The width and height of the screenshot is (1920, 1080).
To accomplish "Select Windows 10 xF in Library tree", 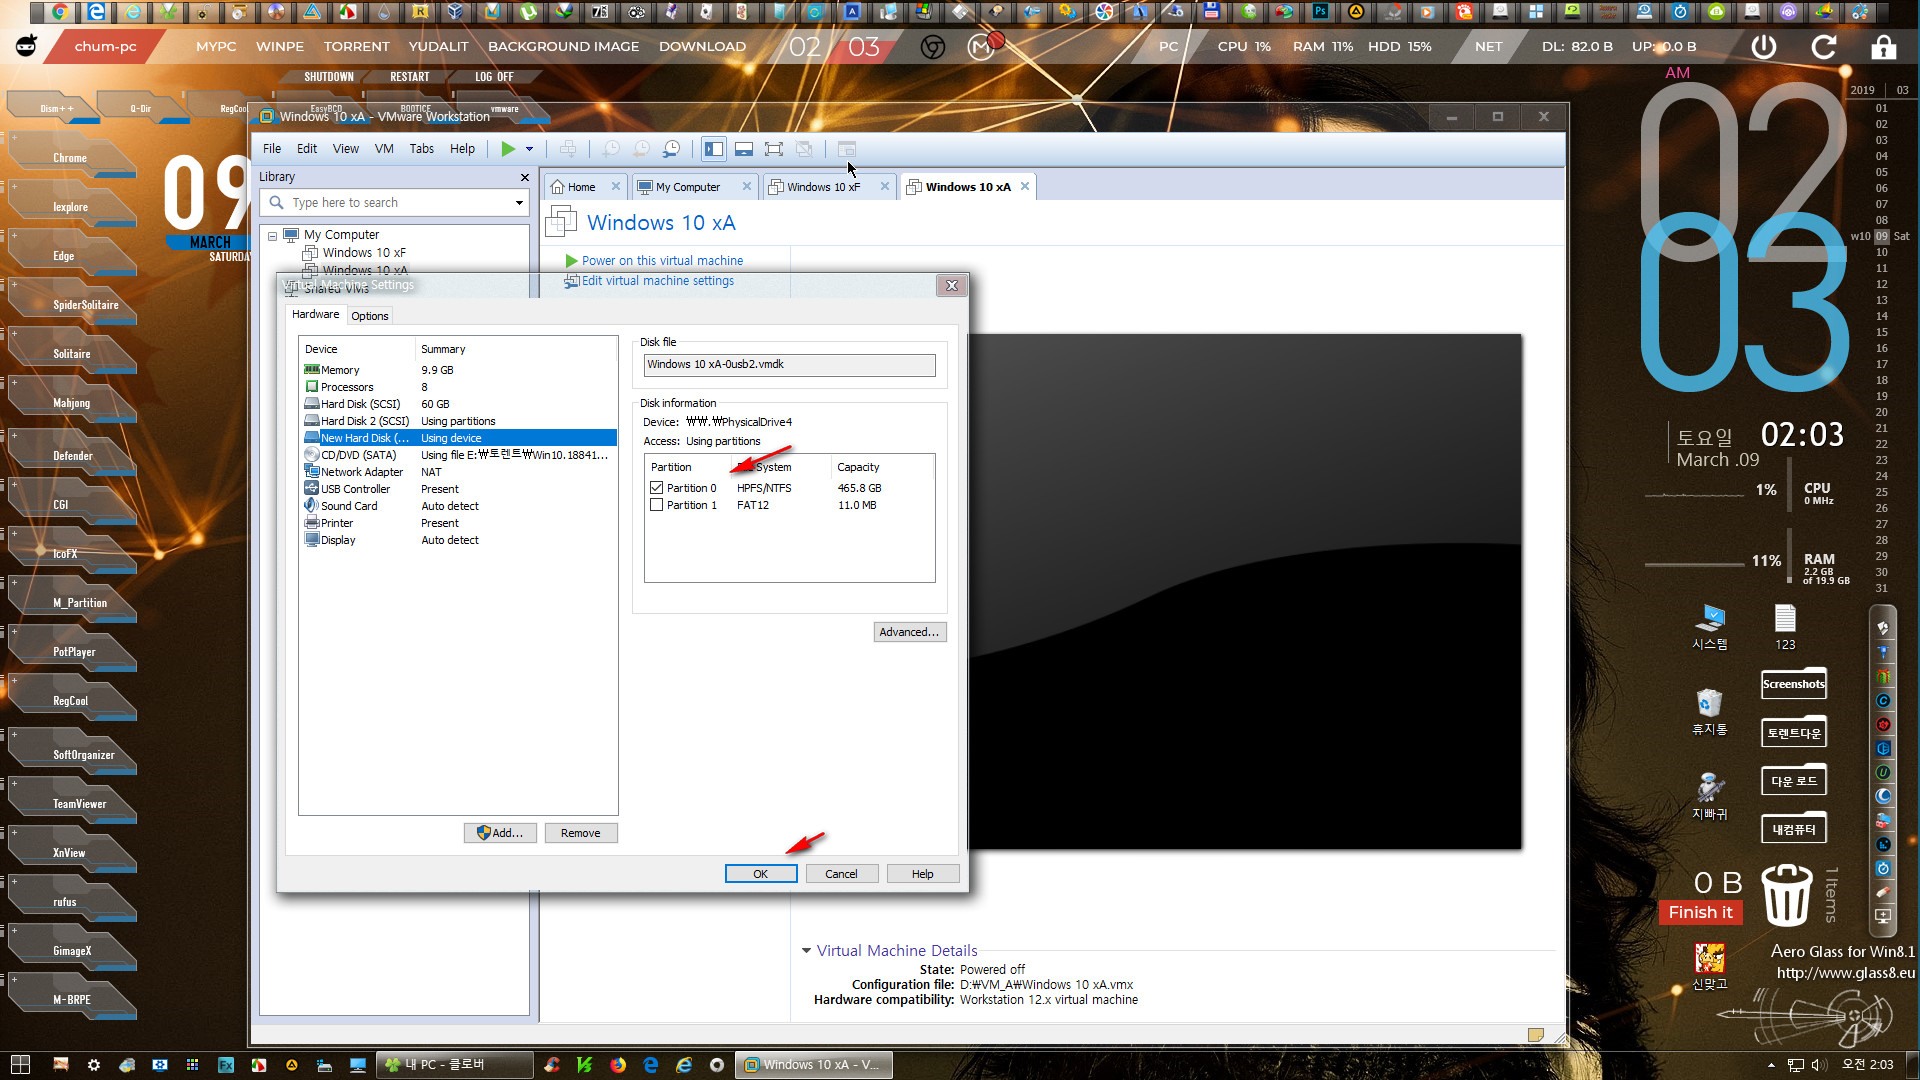I will (364, 253).
